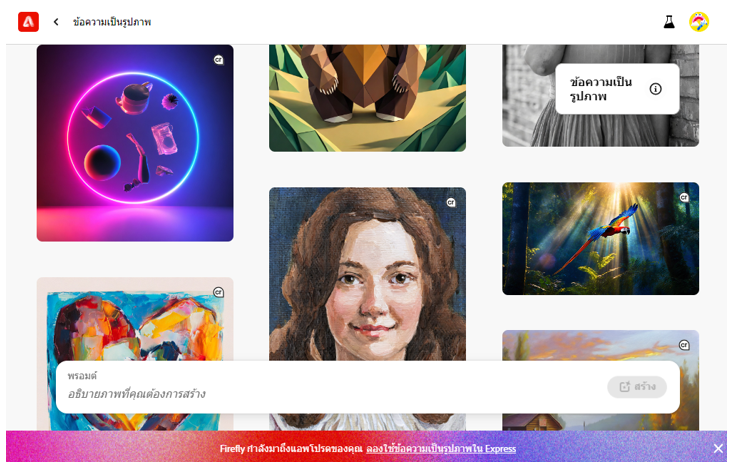733x465 pixels.
Task: Open the oil-painted woman portrait thumbnail
Action: click(x=367, y=273)
